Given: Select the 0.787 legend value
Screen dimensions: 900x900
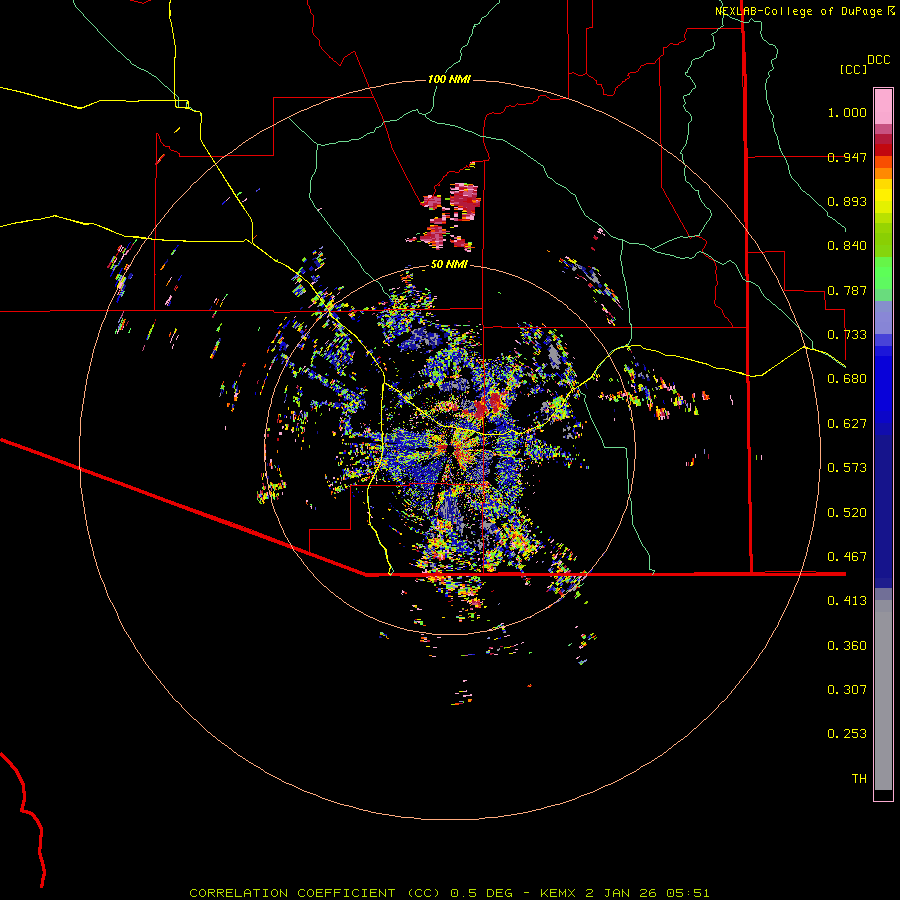Looking at the screenshot, I should (847, 290).
